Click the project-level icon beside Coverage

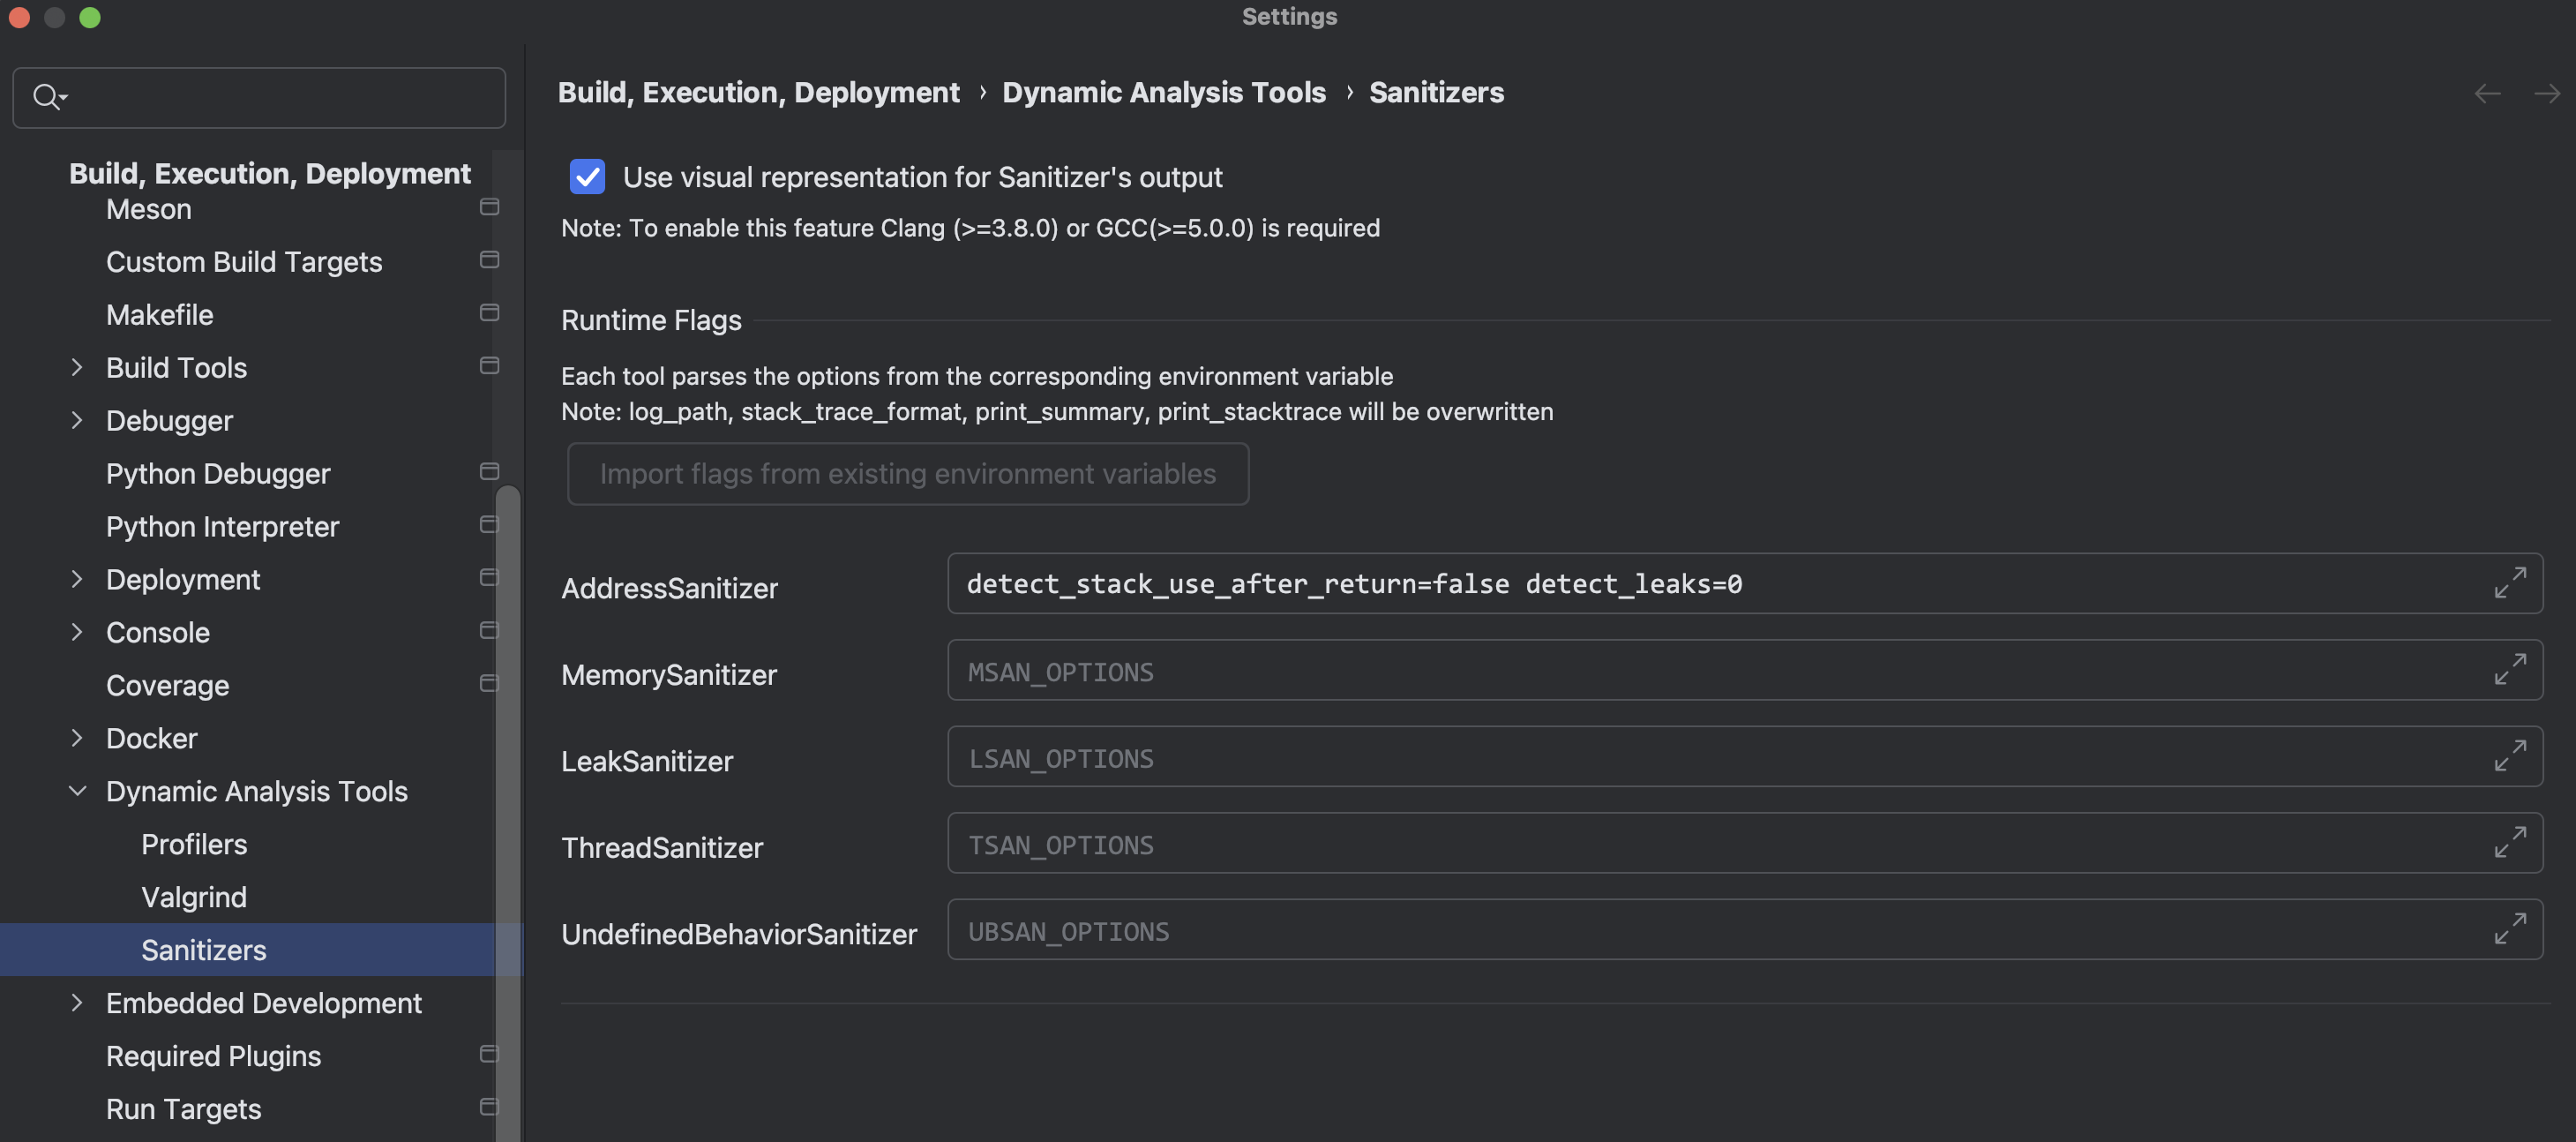pyautogui.click(x=489, y=684)
